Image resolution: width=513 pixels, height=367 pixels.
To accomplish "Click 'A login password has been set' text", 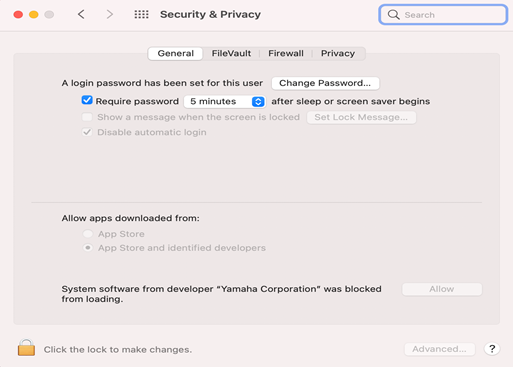I will [162, 83].
